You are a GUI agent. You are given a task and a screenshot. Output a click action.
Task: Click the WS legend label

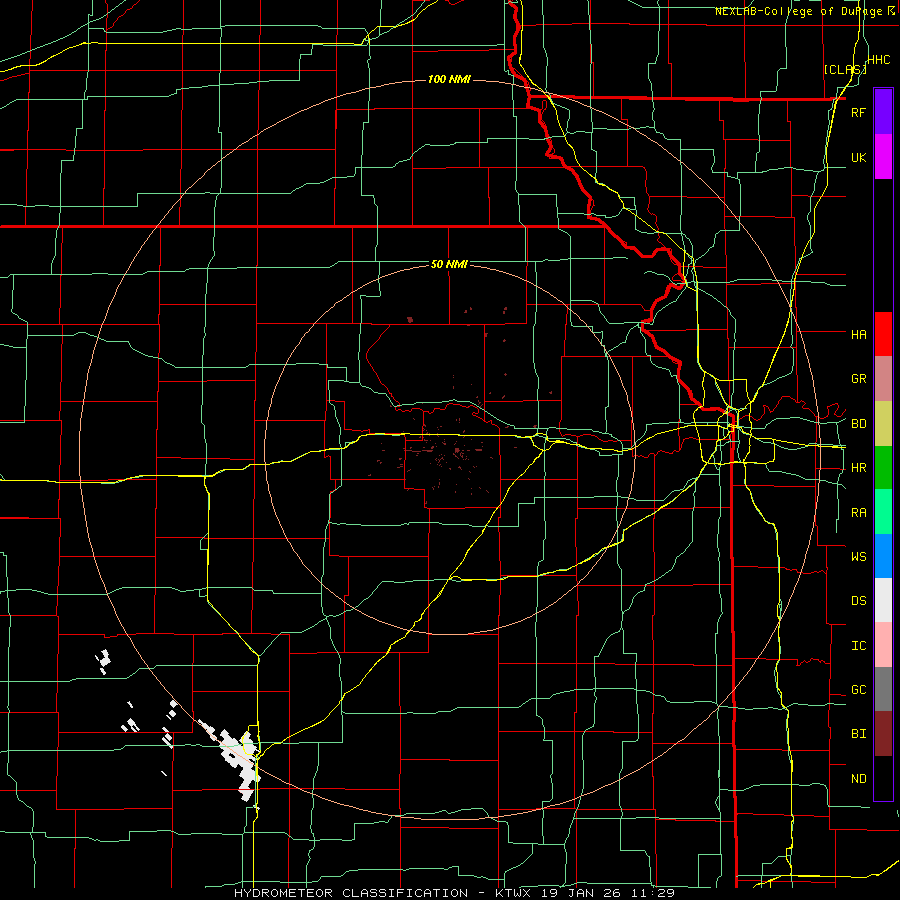point(858,556)
